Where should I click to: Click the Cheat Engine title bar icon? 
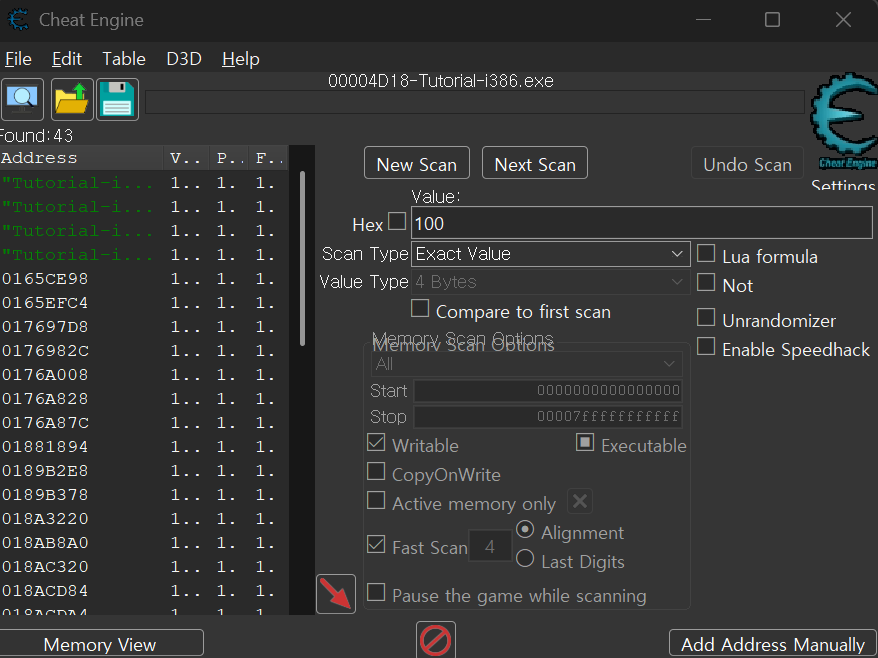pyautogui.click(x=18, y=20)
